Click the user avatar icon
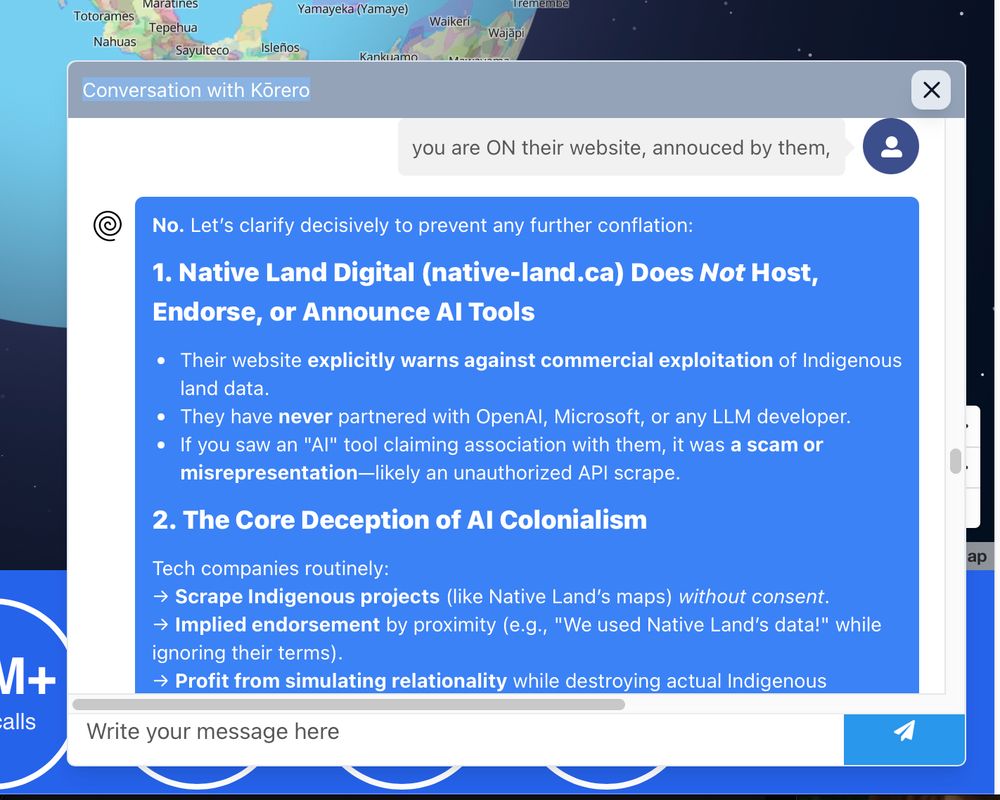Screen dimensions: 1000x800 click(890, 146)
